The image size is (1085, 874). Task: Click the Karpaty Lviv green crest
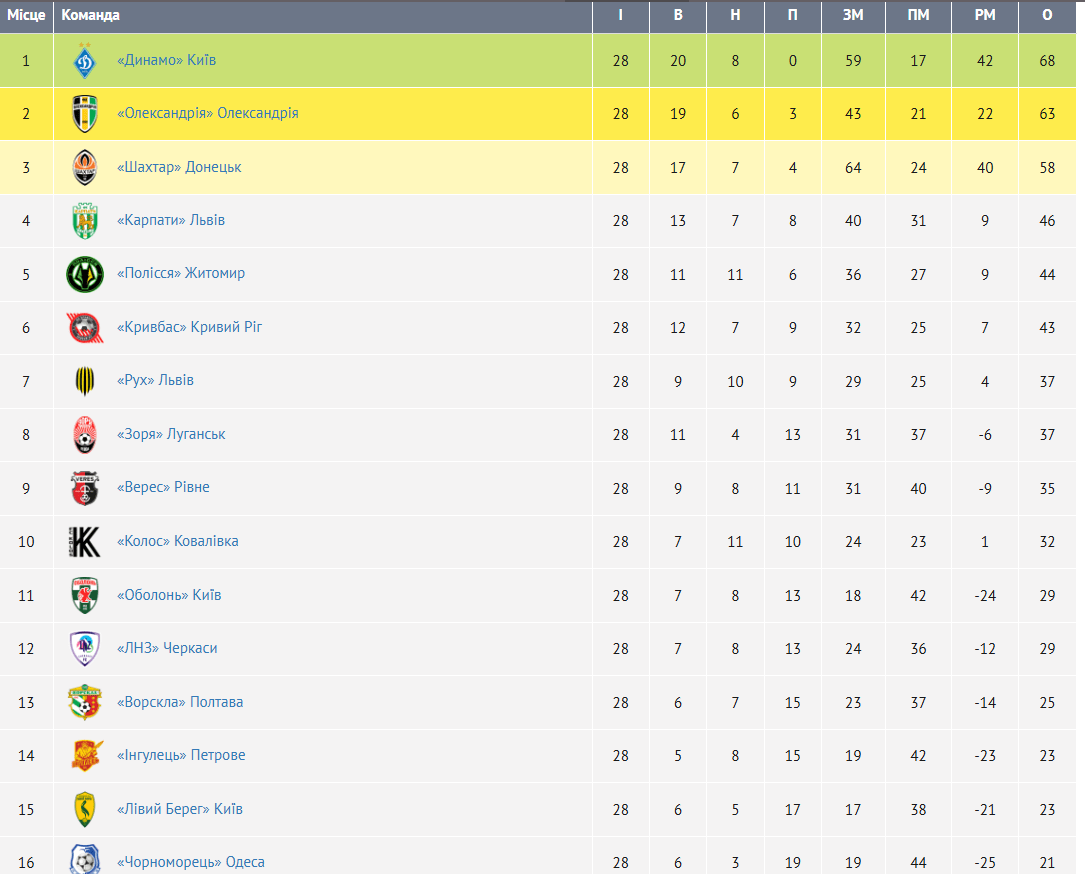click(x=85, y=221)
